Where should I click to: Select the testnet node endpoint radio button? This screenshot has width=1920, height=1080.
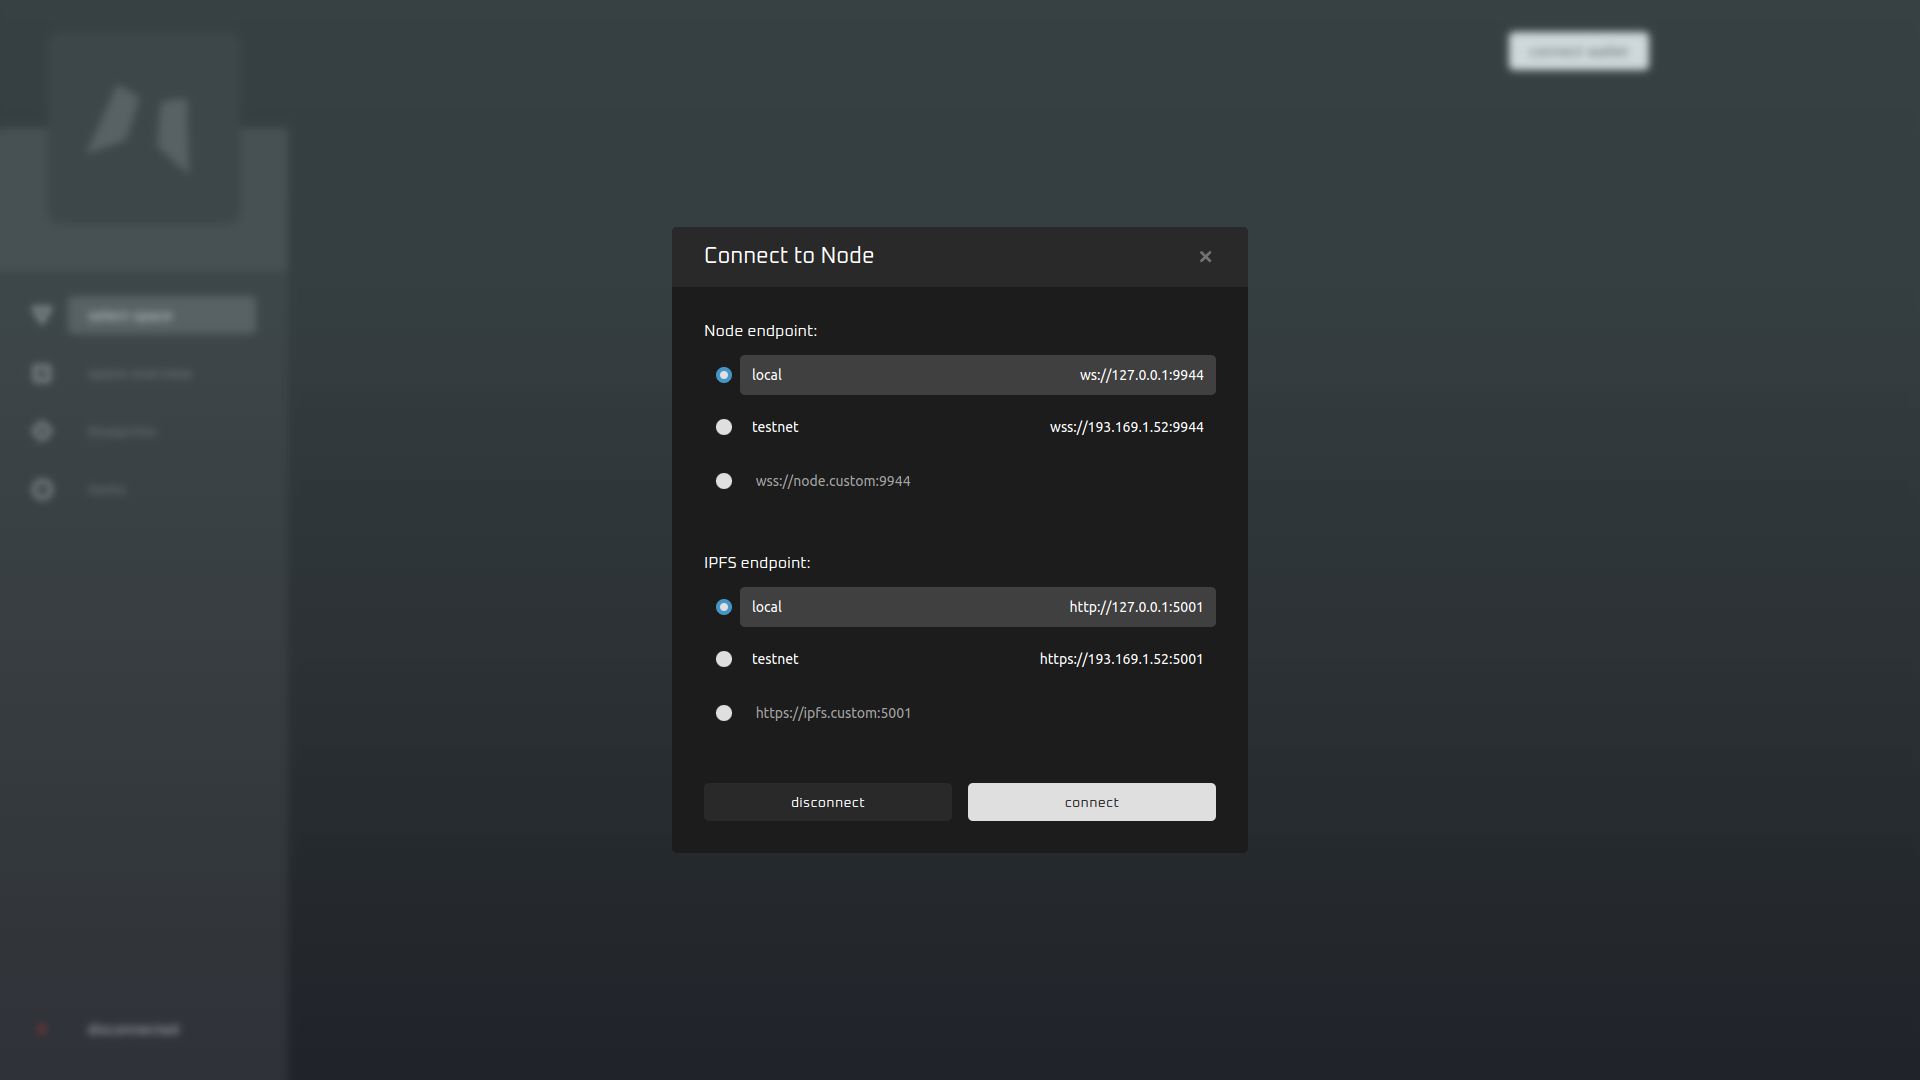click(724, 427)
